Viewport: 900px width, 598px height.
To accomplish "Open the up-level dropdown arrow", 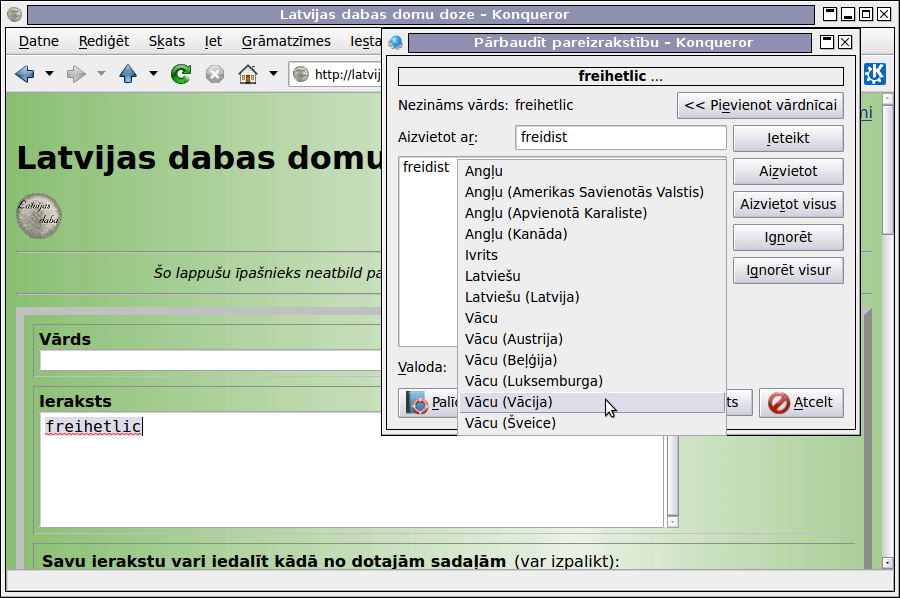I will click(x=153, y=73).
